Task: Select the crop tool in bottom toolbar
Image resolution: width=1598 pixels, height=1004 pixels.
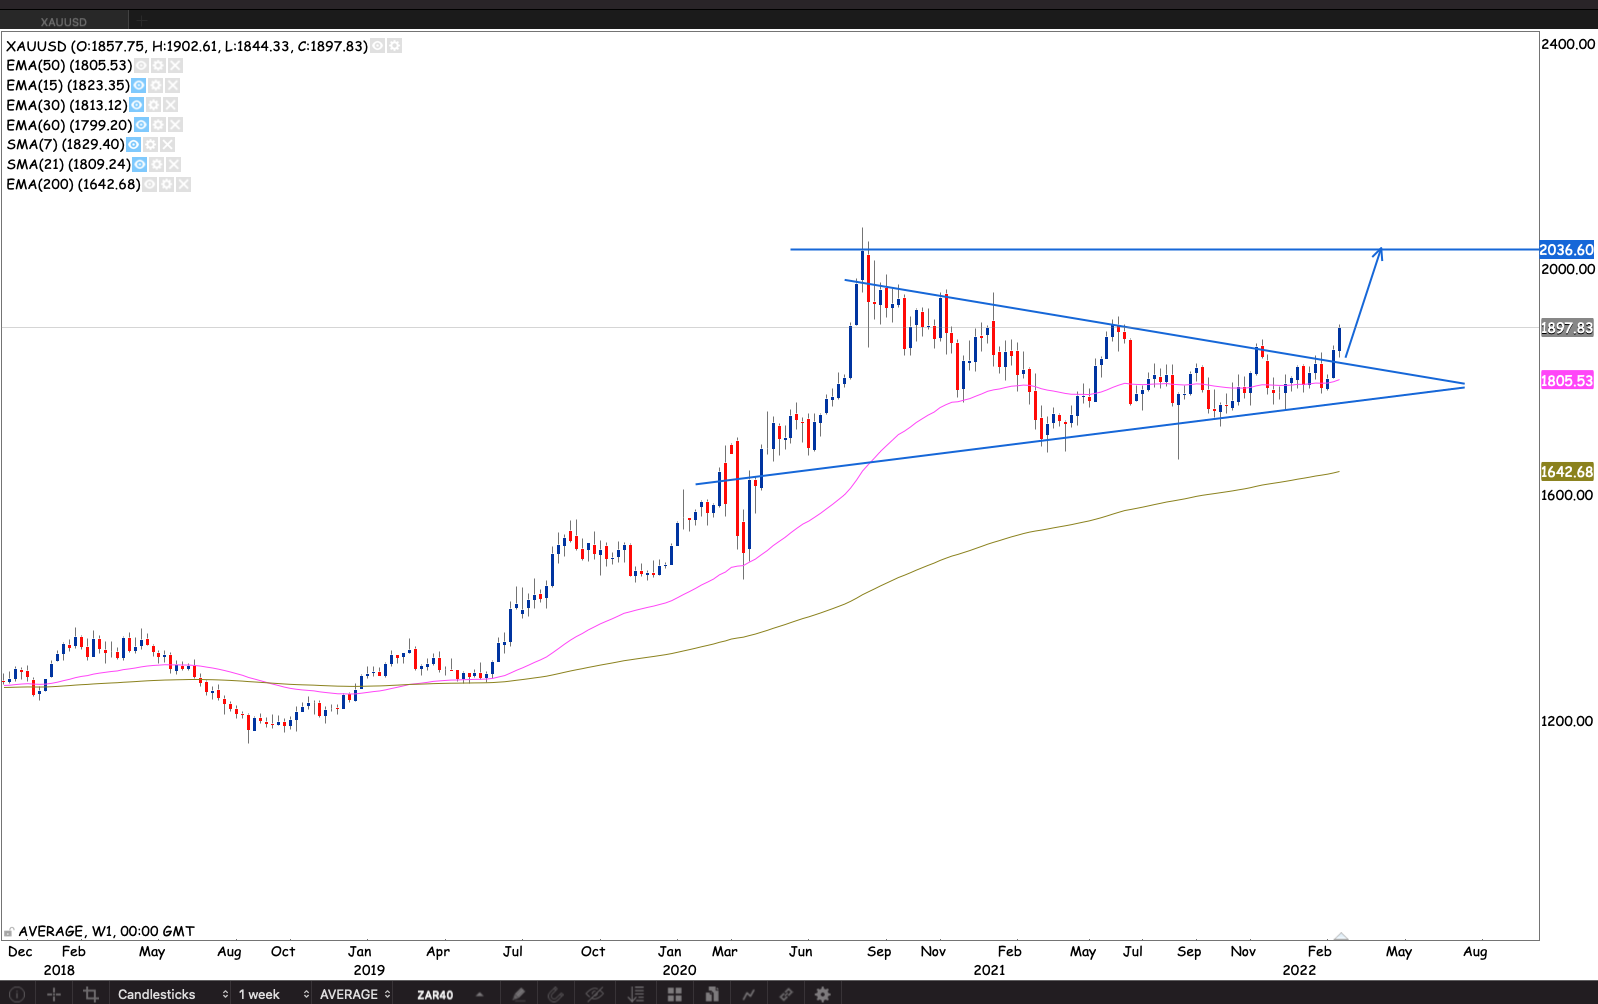Action: 91,994
